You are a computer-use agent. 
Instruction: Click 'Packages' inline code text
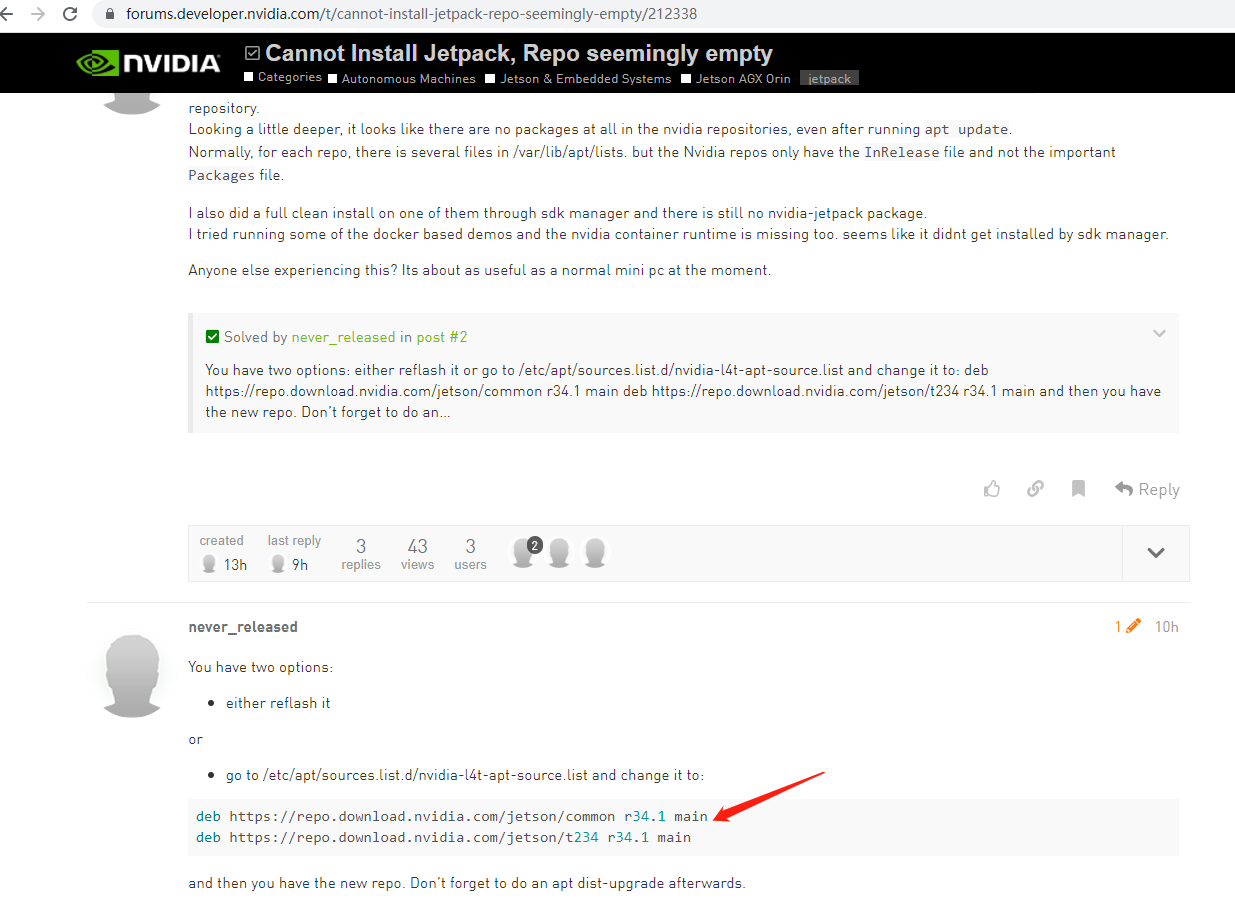[222, 175]
